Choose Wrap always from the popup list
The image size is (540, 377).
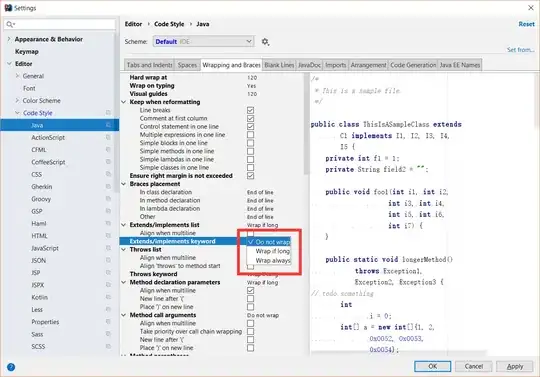273,261
